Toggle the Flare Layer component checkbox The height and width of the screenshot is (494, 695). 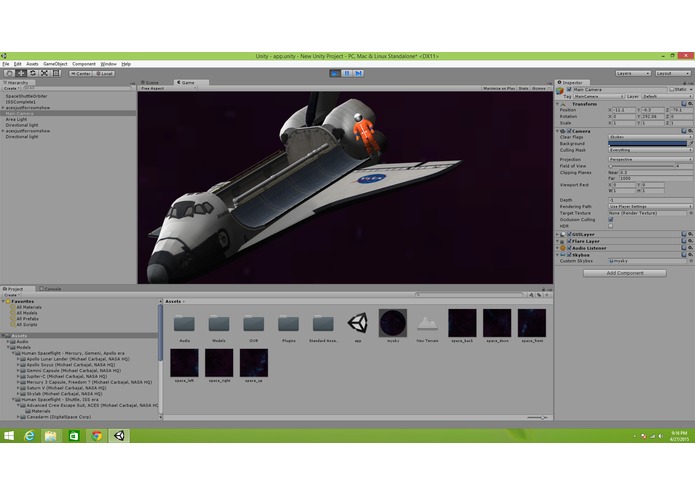tap(569, 241)
